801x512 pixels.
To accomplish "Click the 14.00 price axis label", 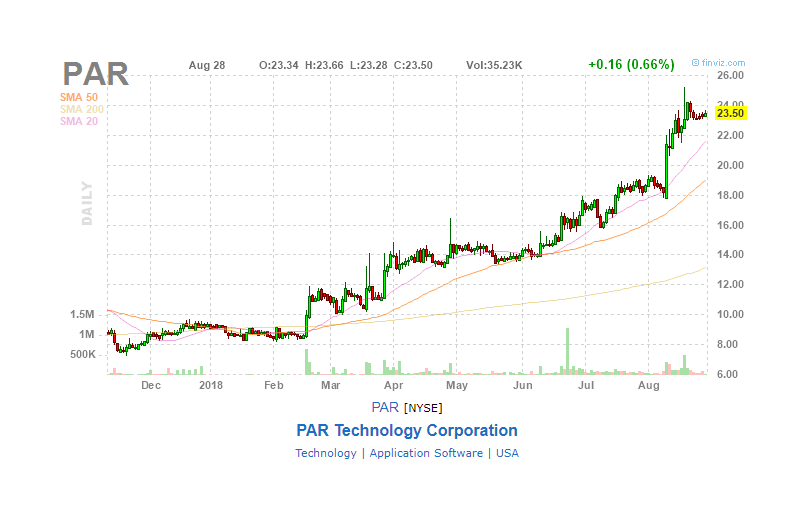I will point(731,254).
